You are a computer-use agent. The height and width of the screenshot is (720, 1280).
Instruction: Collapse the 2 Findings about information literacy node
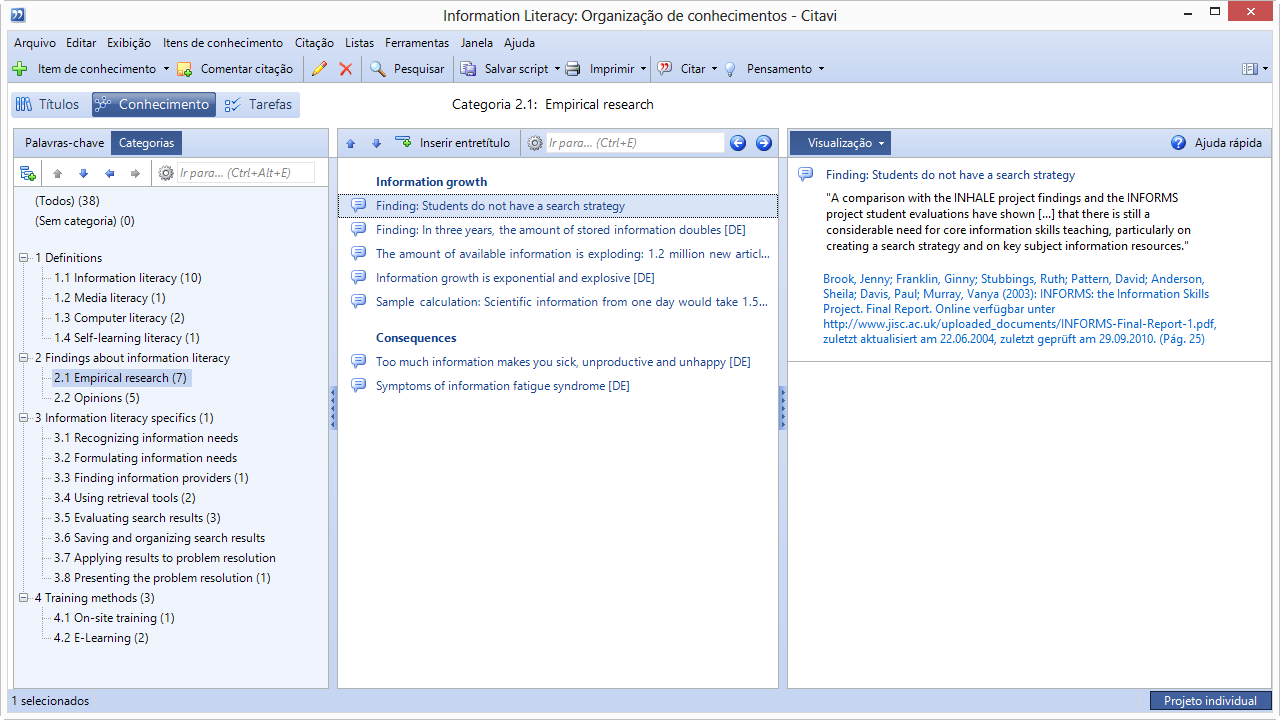tap(24, 358)
